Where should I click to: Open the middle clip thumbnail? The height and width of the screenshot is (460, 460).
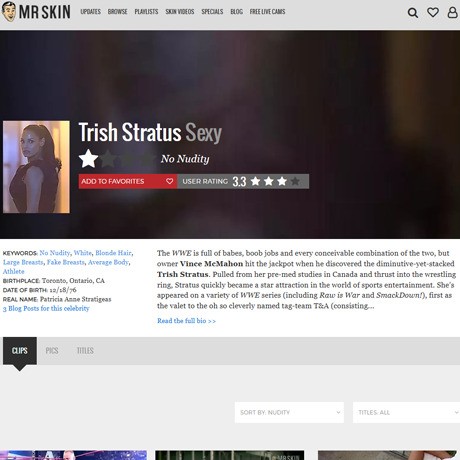click(230, 455)
